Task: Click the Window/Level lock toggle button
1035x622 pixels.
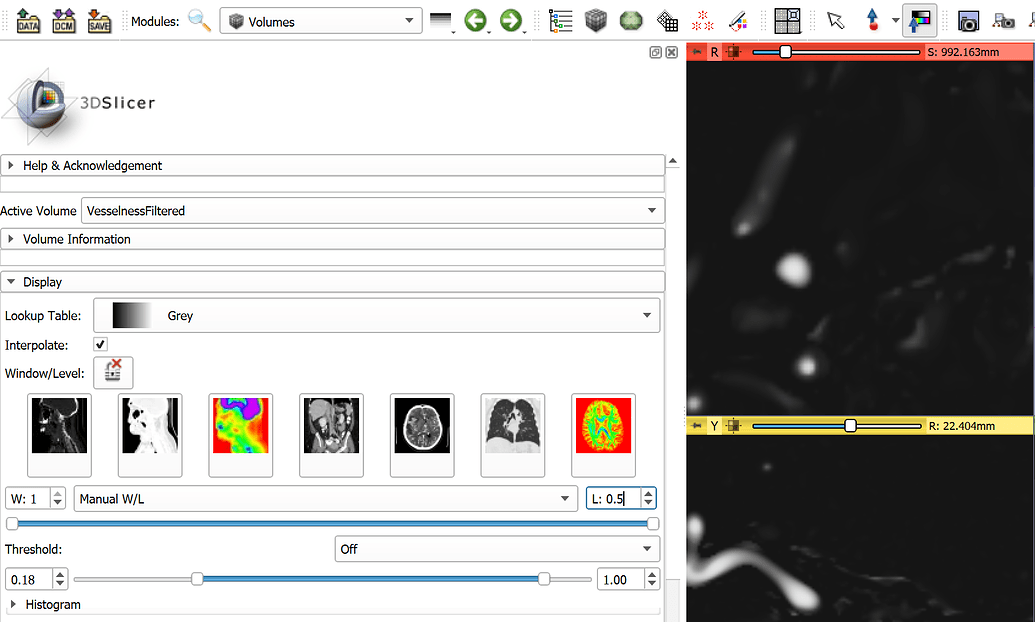Action: [x=113, y=372]
